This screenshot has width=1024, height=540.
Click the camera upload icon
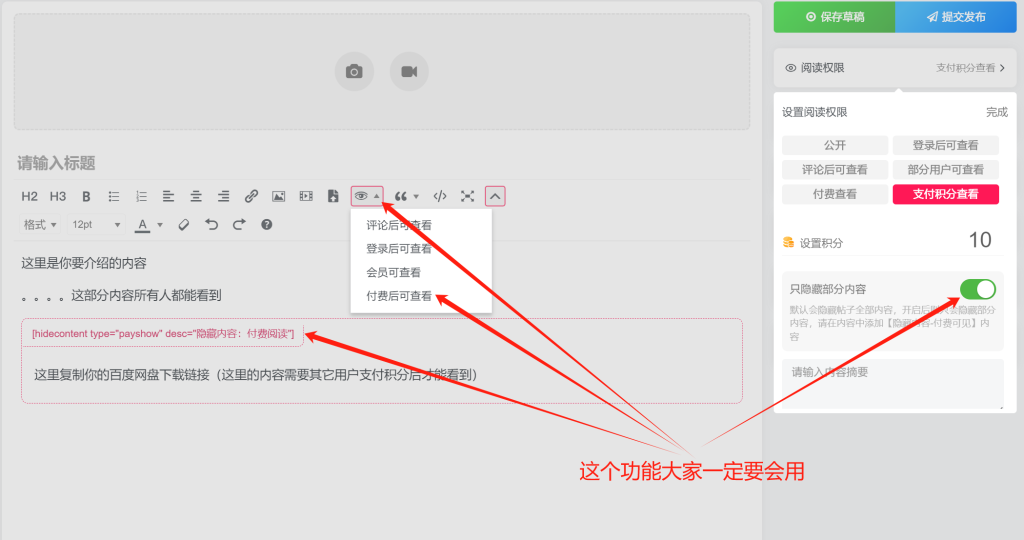pyautogui.click(x=354, y=72)
